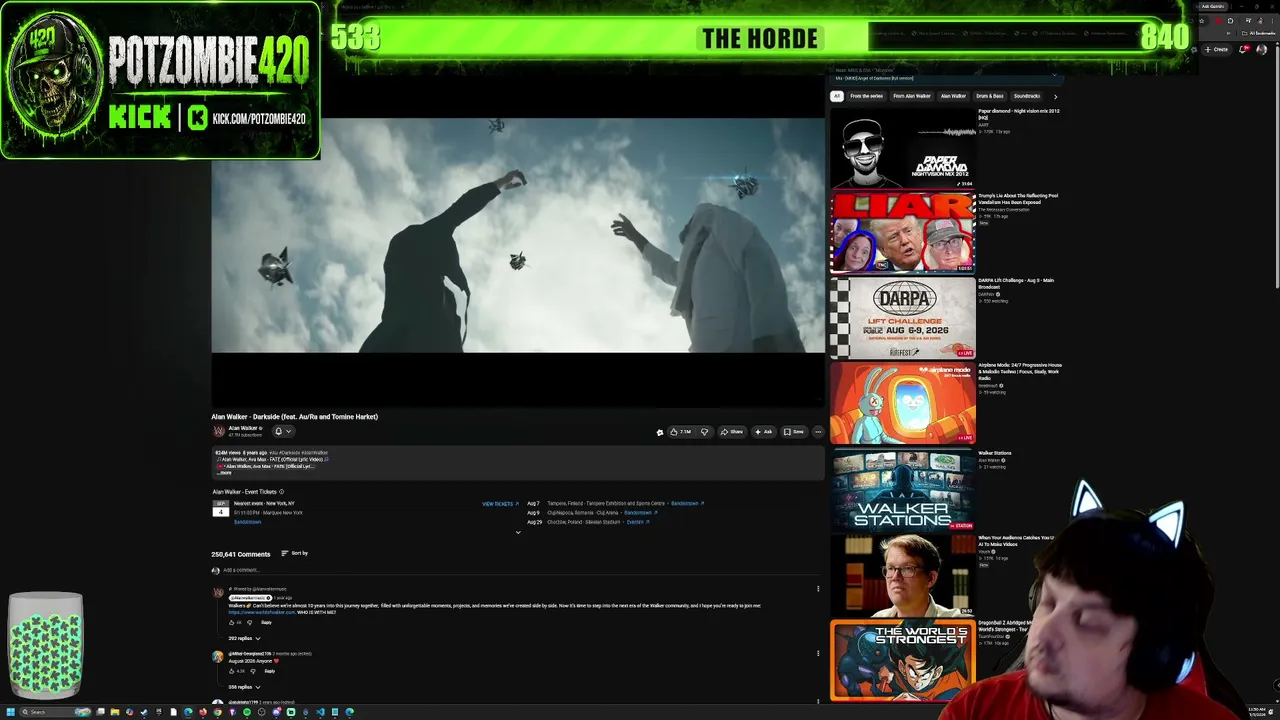This screenshot has height=720, width=1280.
Task: Dislike the pinned Alan Walker comment
Action: [x=249, y=622]
